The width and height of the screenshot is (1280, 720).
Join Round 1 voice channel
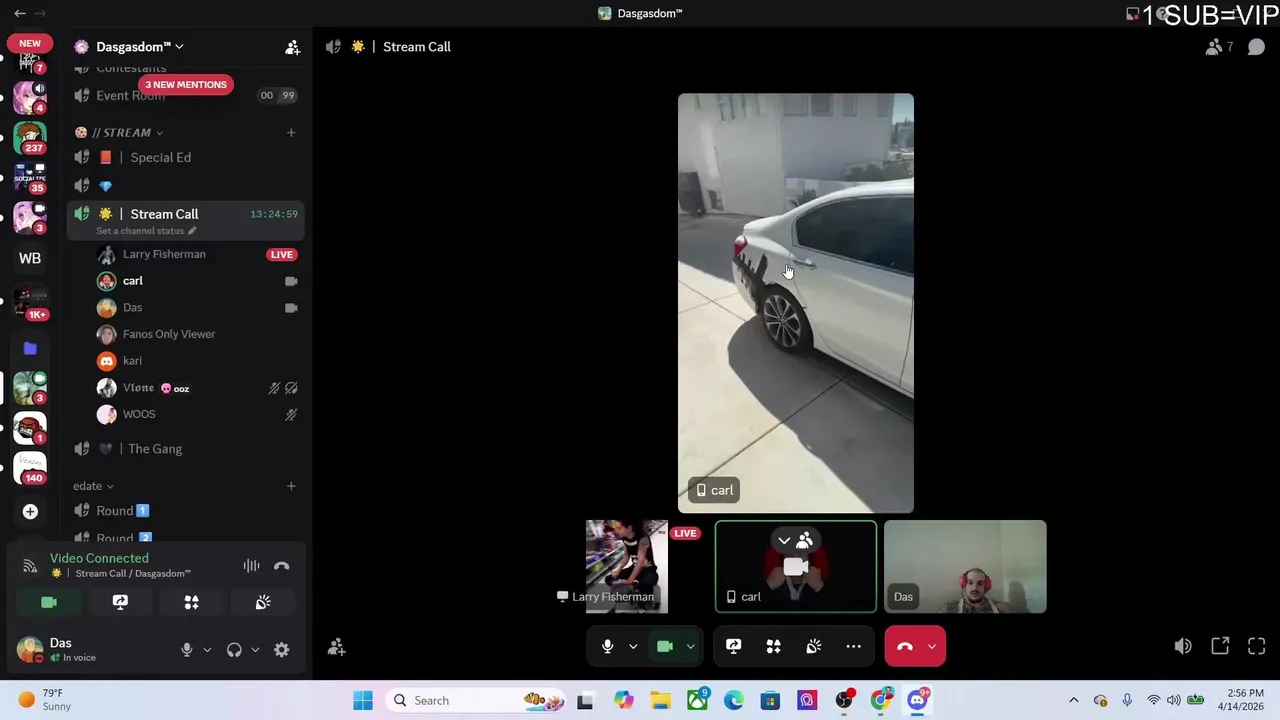(122, 511)
